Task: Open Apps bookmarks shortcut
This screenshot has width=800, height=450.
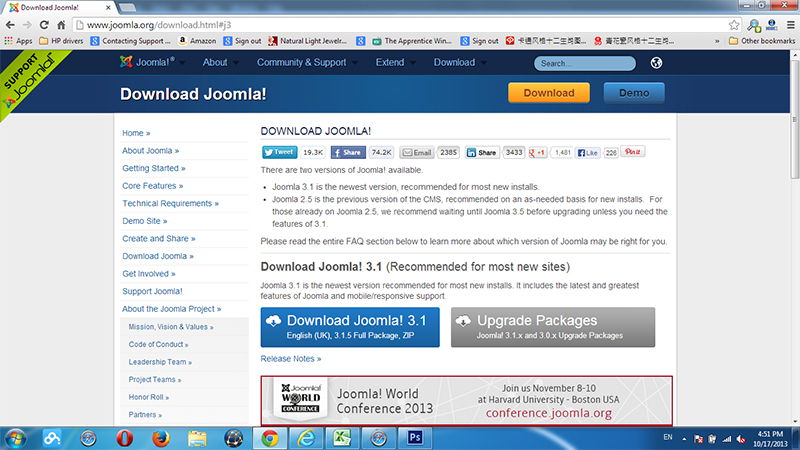Action: click(x=18, y=41)
